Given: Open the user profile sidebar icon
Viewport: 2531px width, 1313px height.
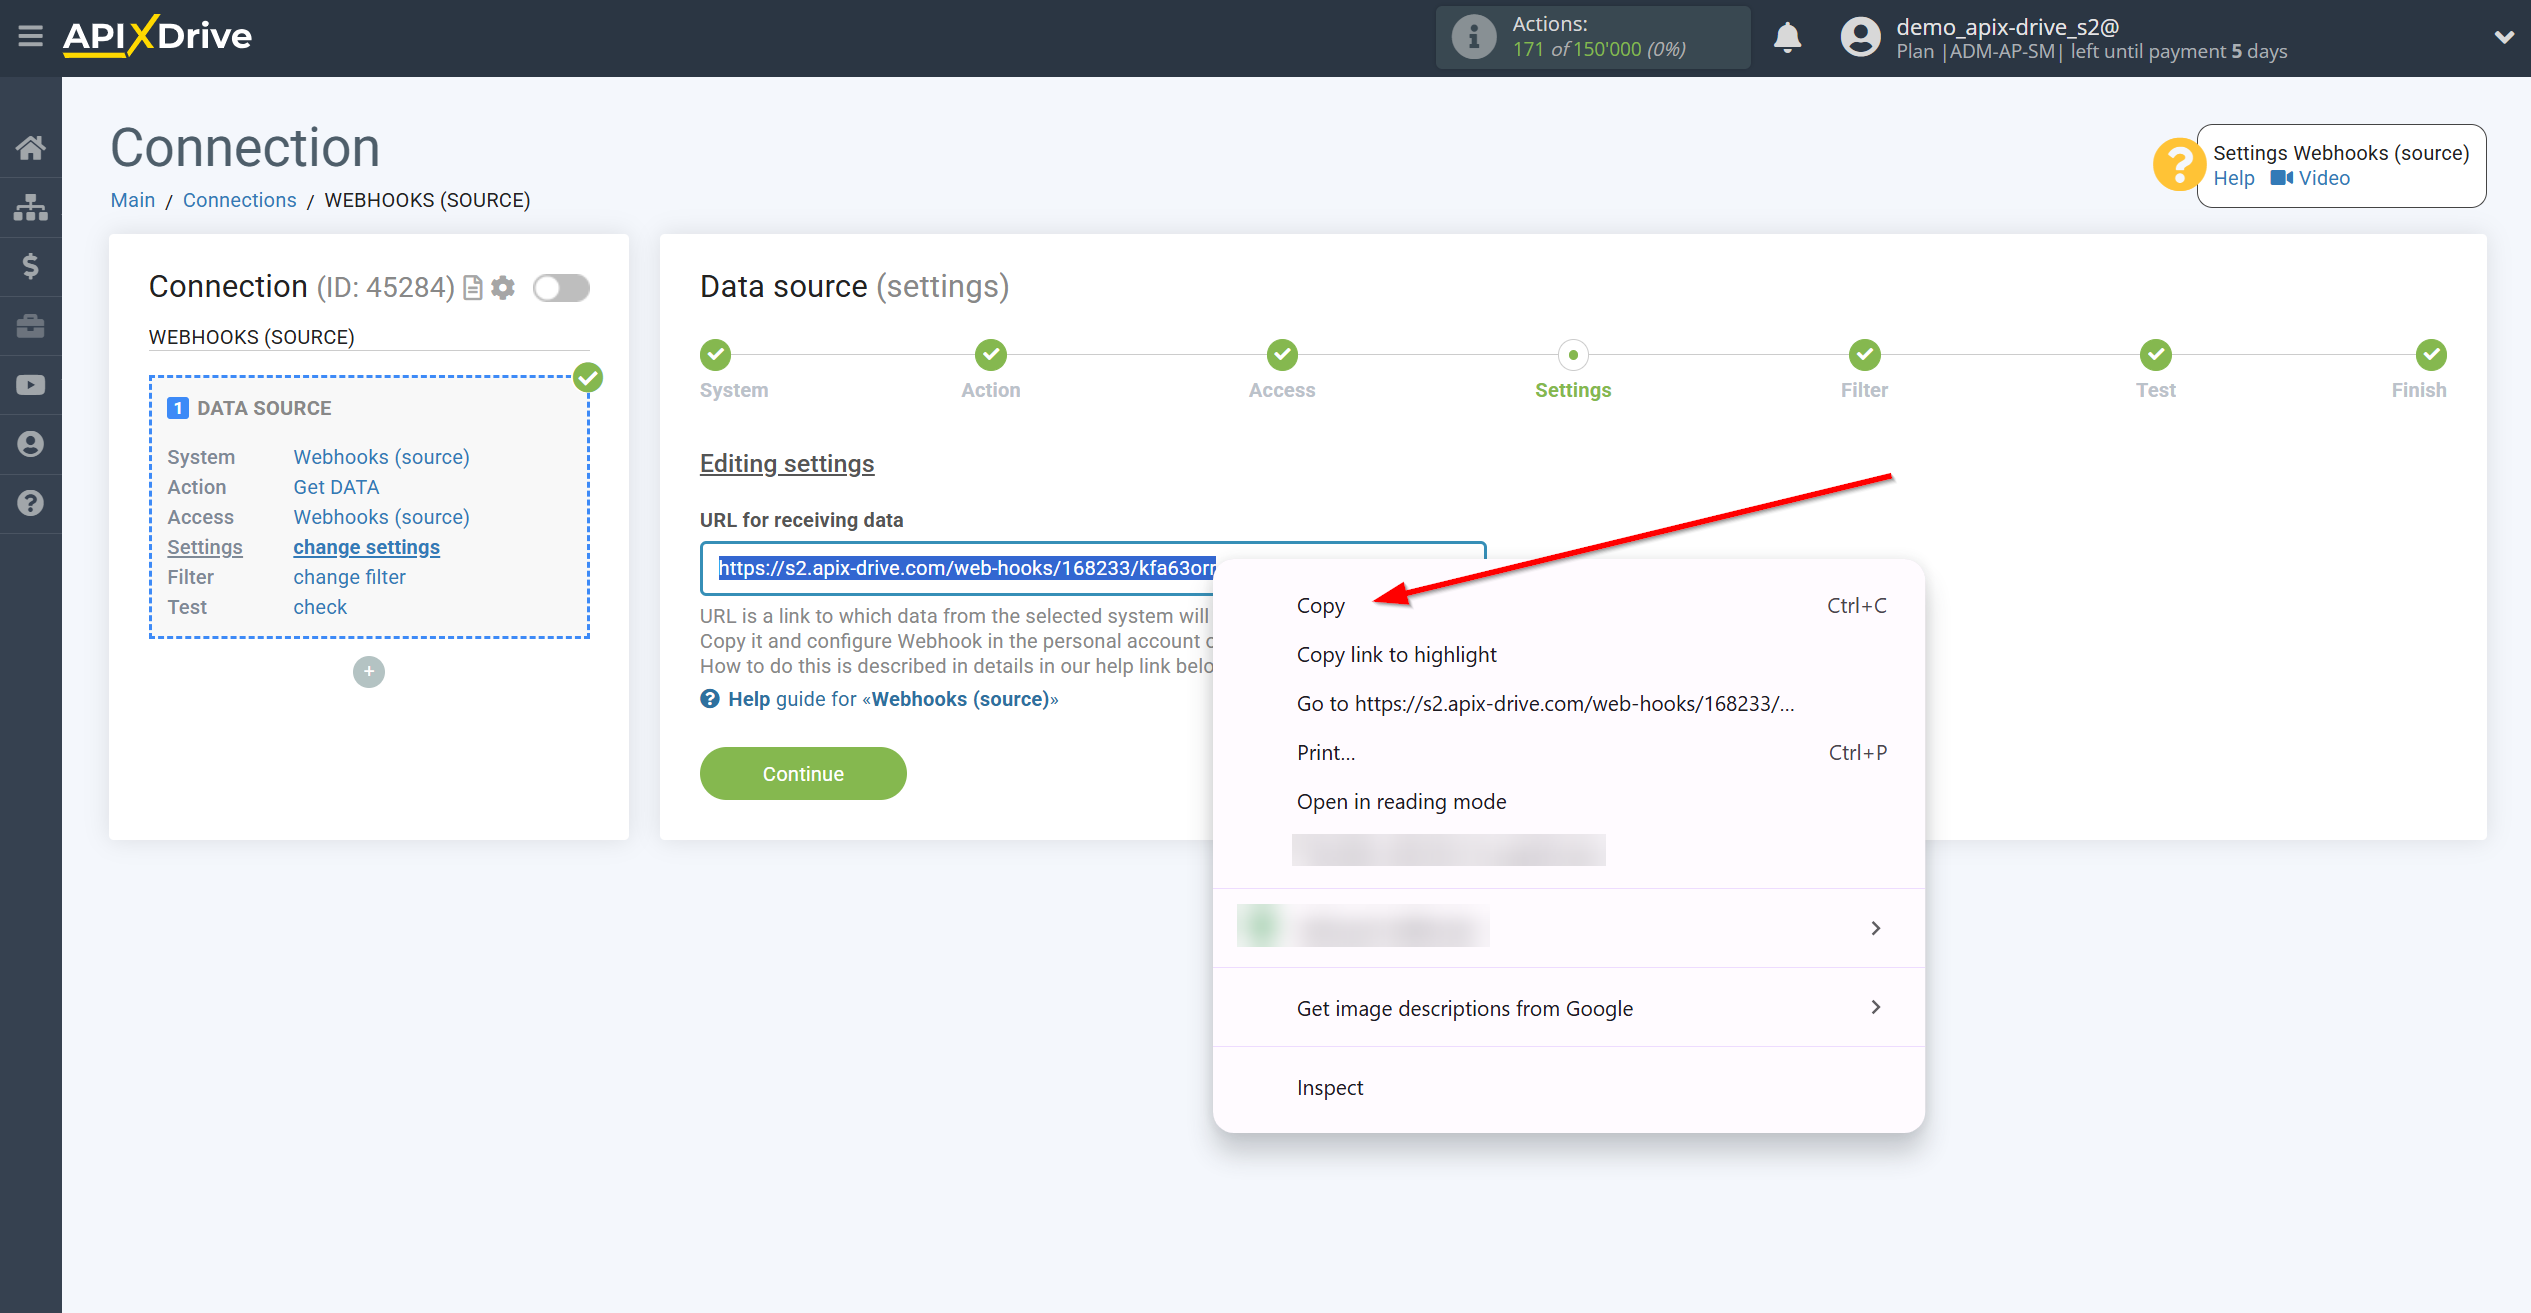Looking at the screenshot, I should tap(31, 444).
